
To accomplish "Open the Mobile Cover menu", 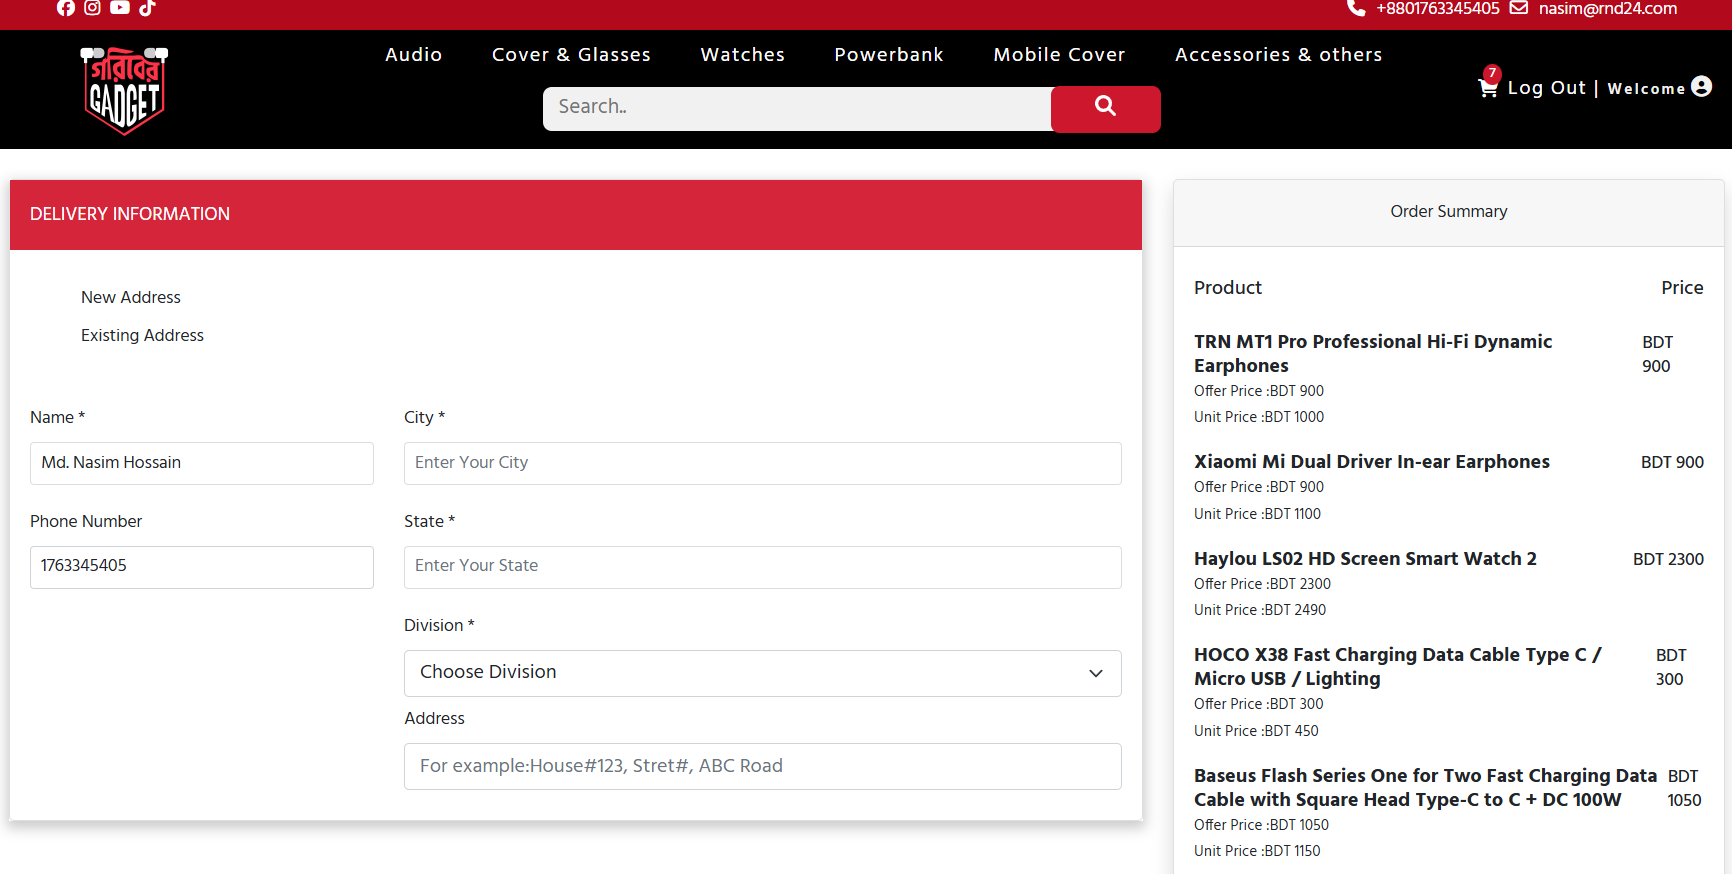I will (x=1059, y=55).
